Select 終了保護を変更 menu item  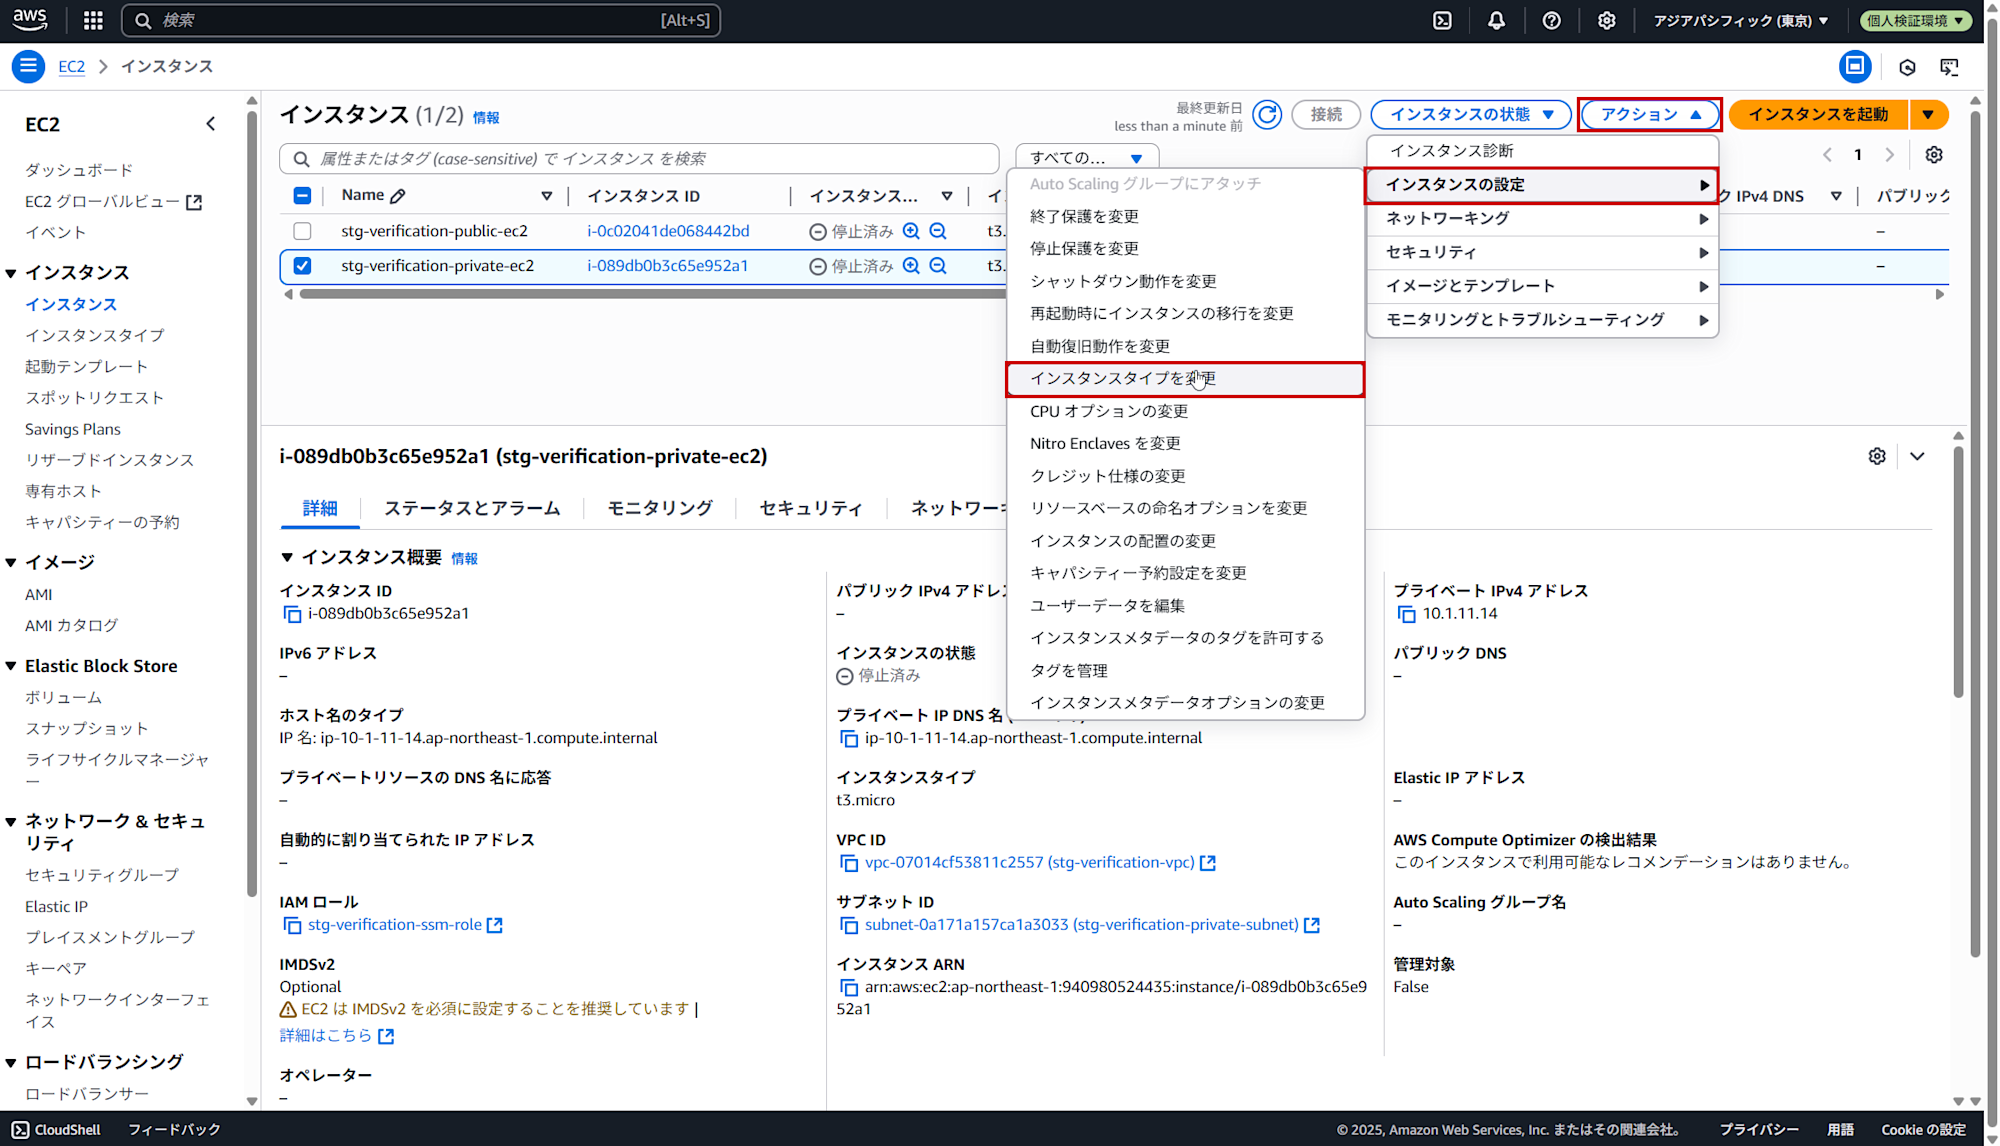[1185, 217]
